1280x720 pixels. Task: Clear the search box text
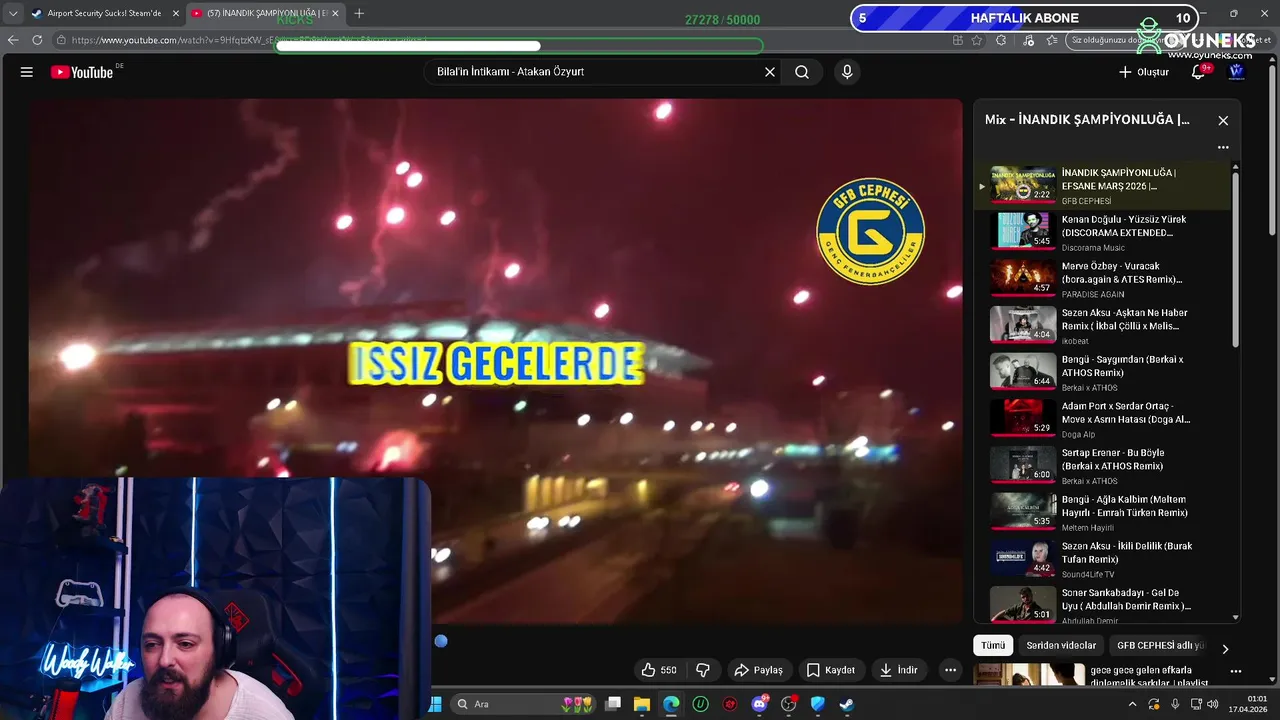[x=770, y=72]
